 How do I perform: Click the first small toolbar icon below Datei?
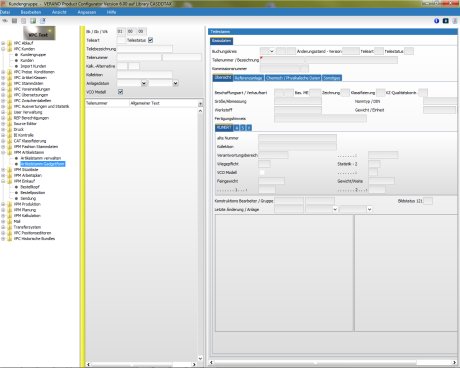click(x=5, y=21)
